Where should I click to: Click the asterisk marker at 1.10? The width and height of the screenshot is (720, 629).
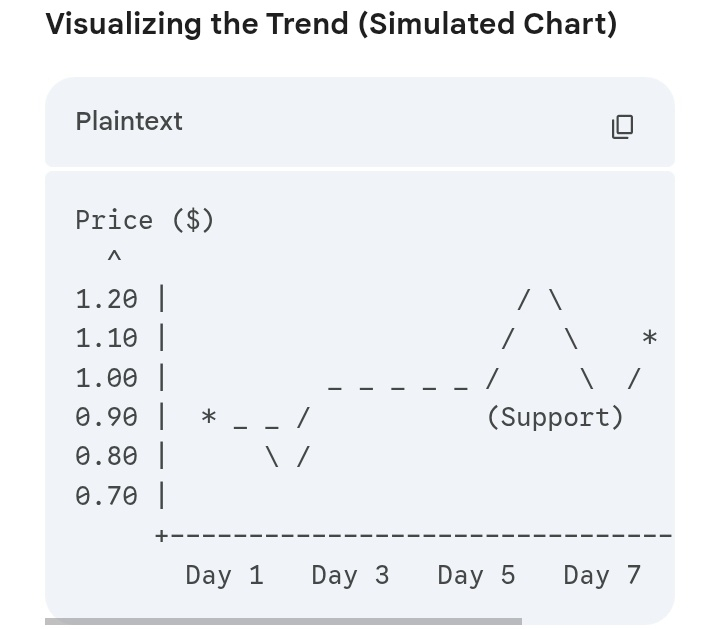coord(649,338)
